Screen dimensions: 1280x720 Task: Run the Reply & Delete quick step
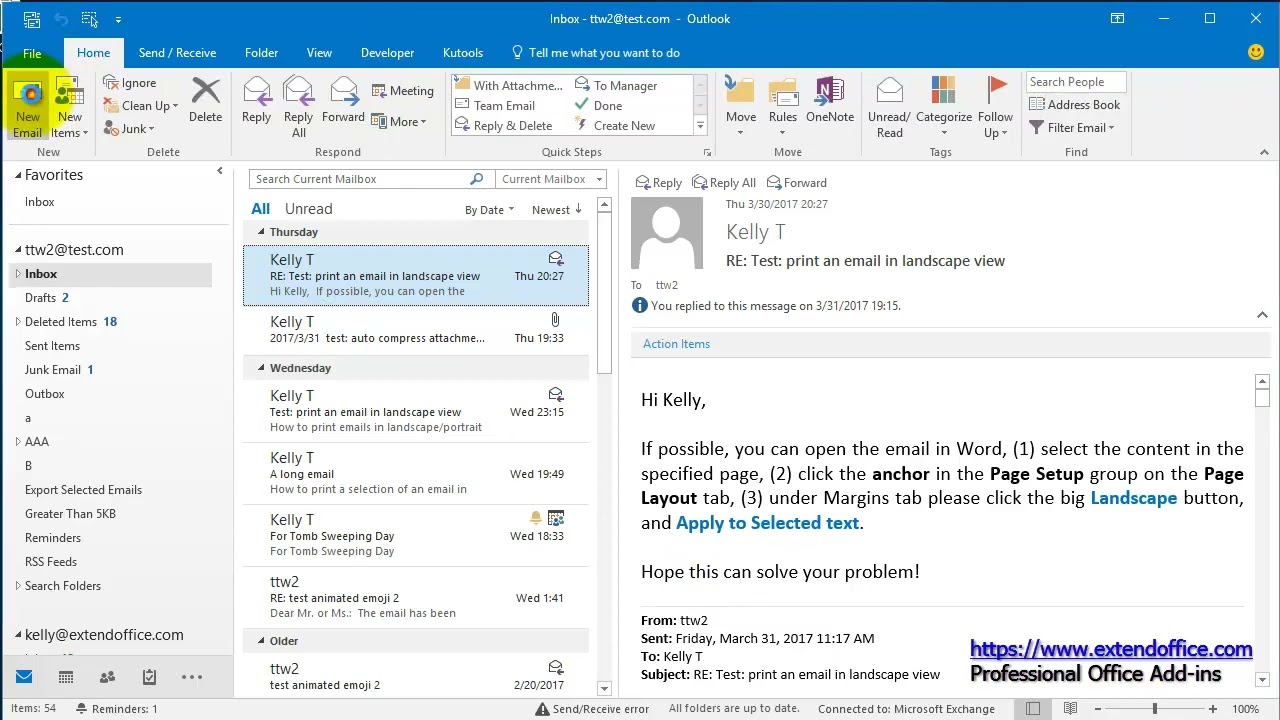pos(503,125)
